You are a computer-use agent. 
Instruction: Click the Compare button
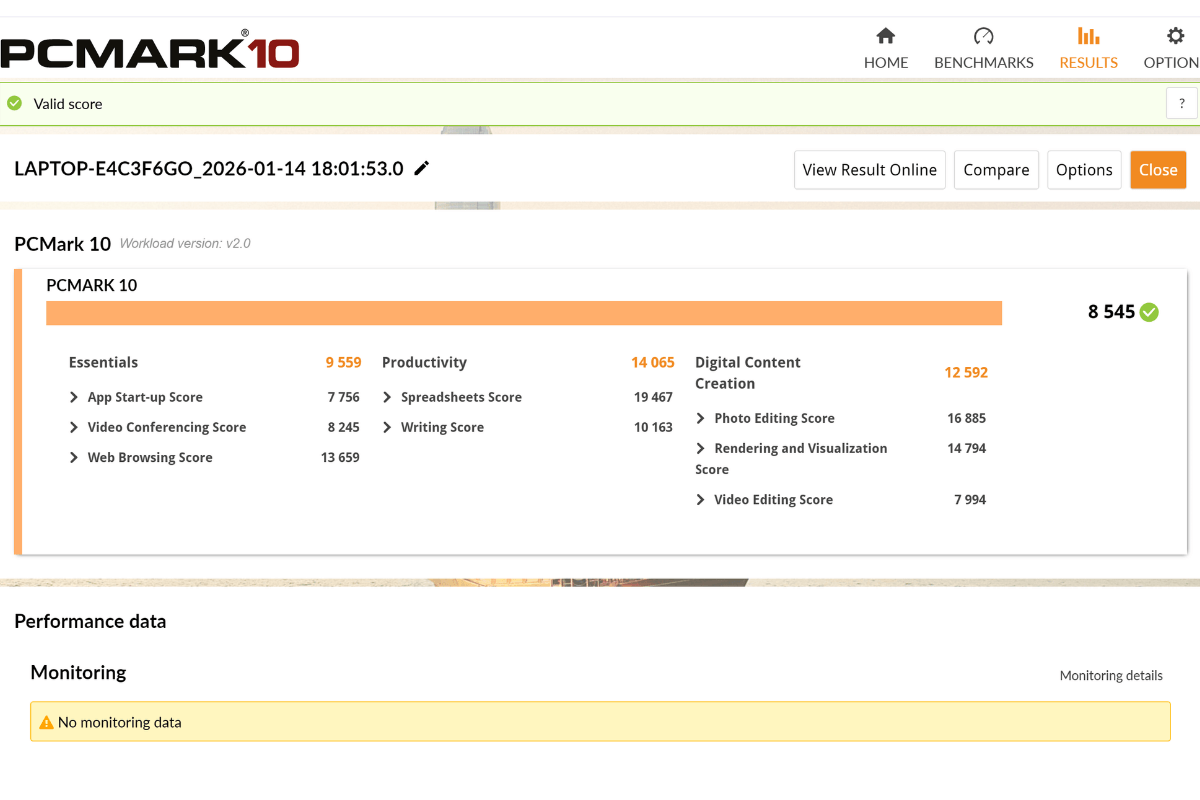(997, 170)
